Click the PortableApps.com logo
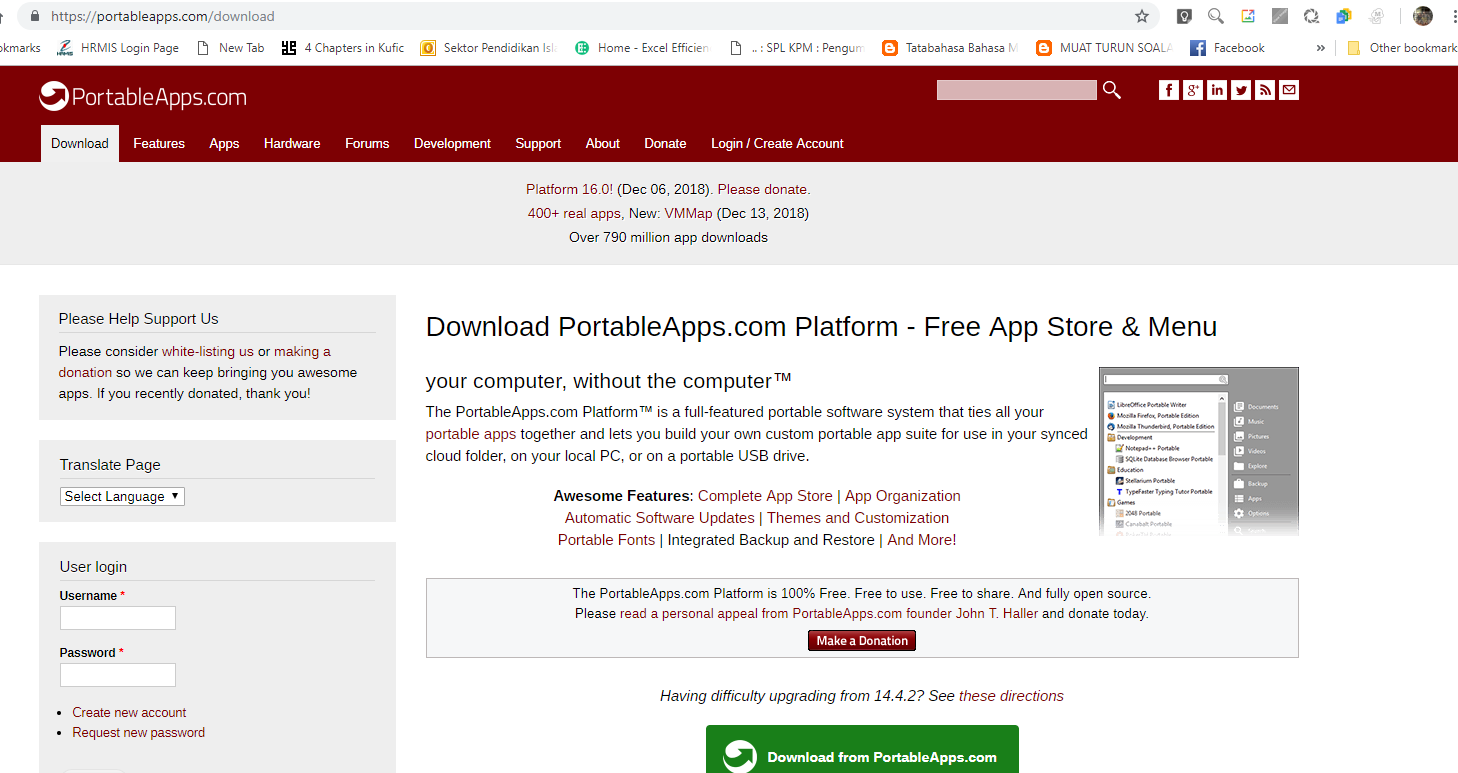Screen dimensions: 1458x773 (x=143, y=96)
